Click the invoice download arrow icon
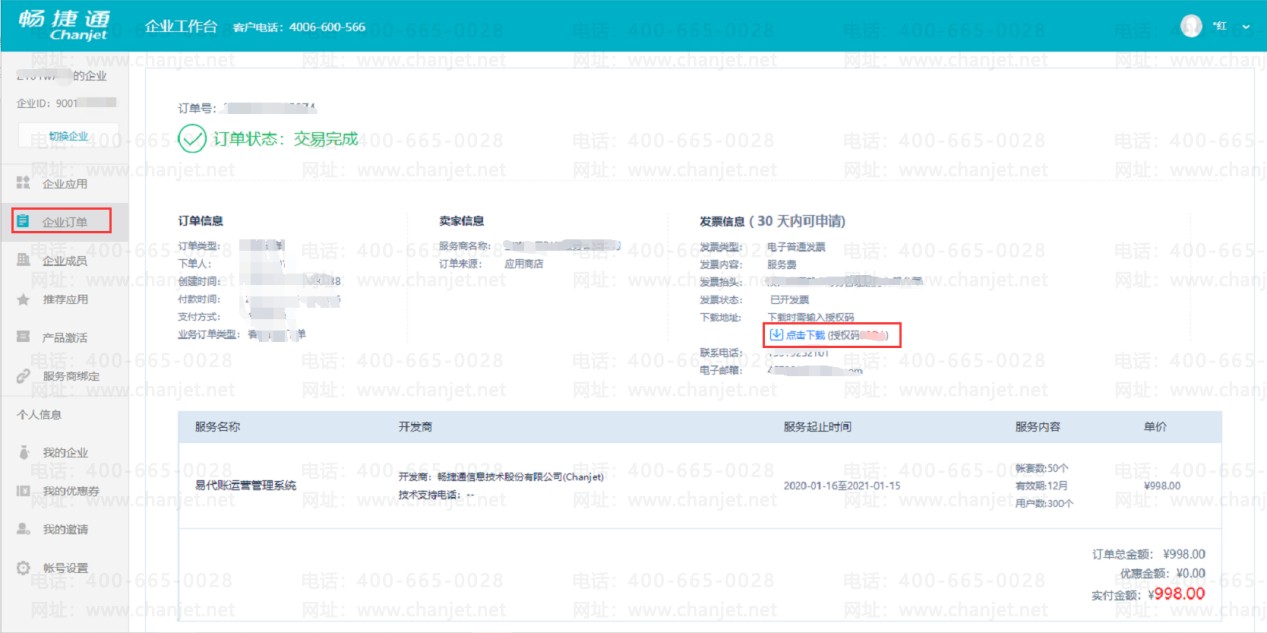 776,334
